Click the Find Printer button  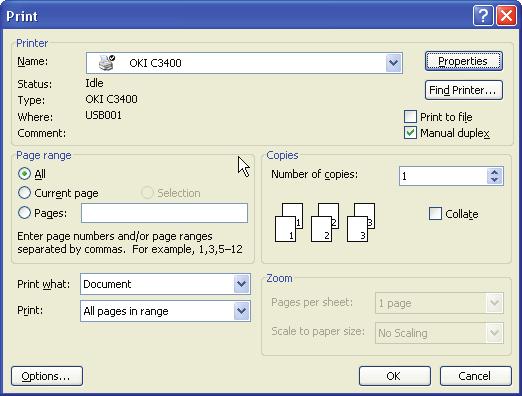464,90
